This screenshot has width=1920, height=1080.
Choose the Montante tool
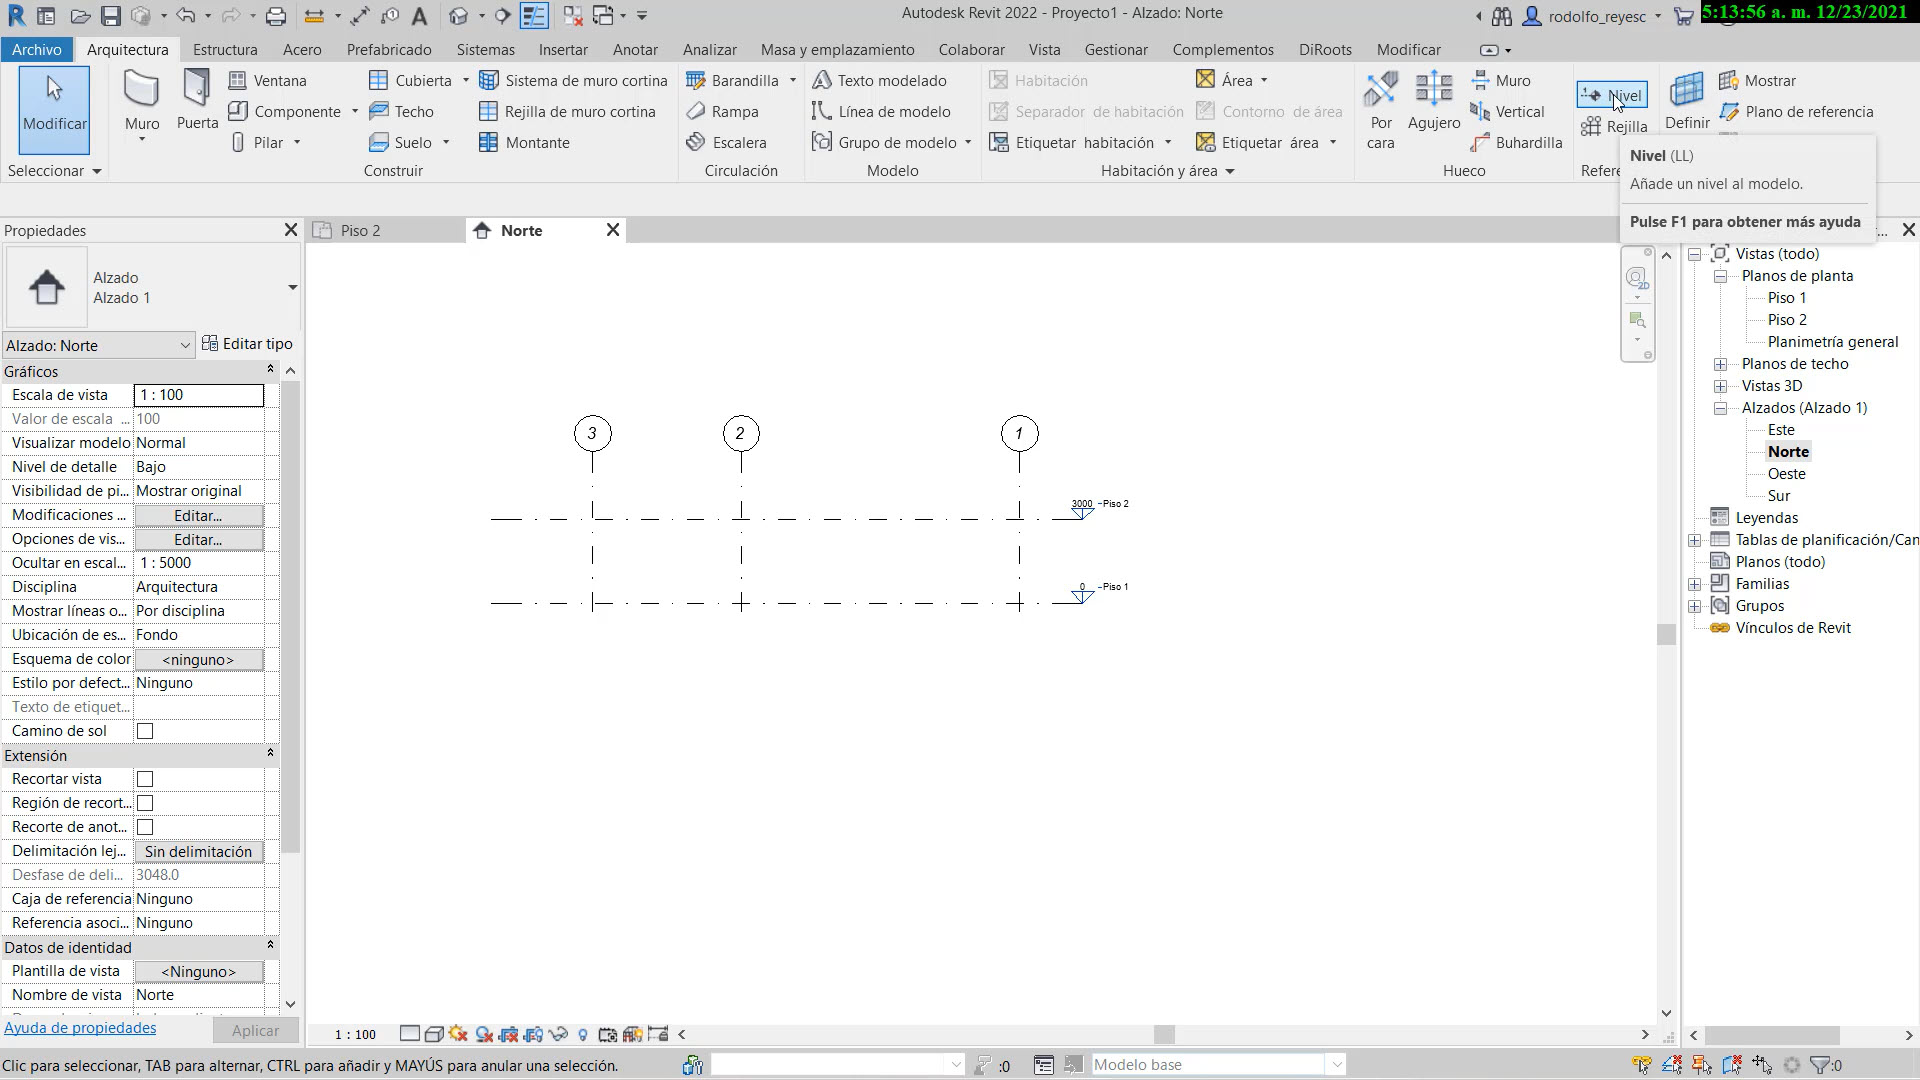click(524, 142)
